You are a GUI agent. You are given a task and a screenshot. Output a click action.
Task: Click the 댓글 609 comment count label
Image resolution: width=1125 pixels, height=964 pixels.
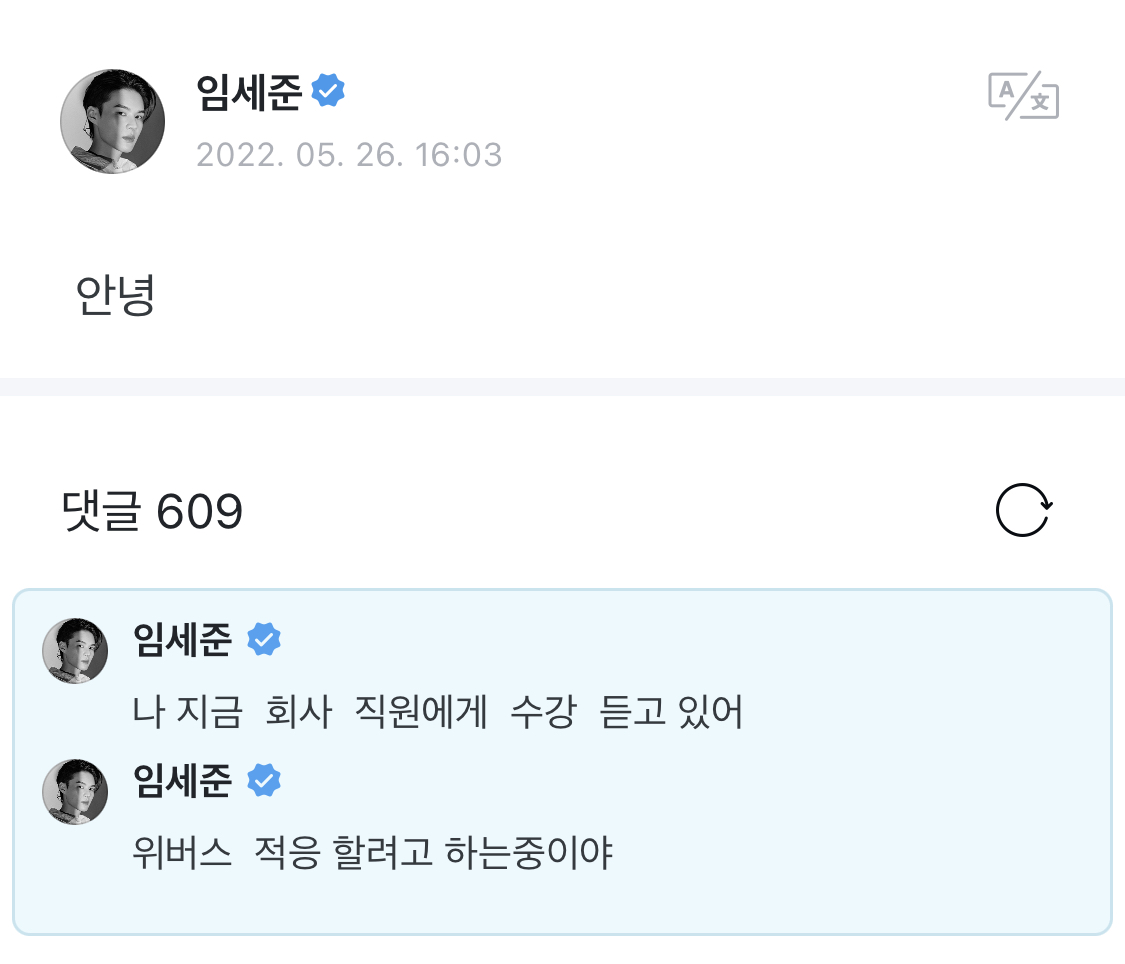(150, 511)
